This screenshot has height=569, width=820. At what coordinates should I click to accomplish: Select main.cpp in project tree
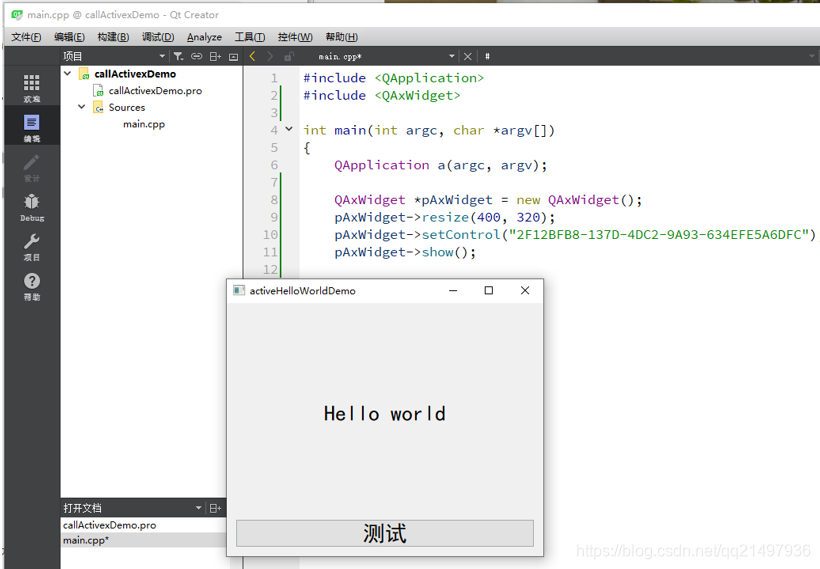[x=144, y=124]
